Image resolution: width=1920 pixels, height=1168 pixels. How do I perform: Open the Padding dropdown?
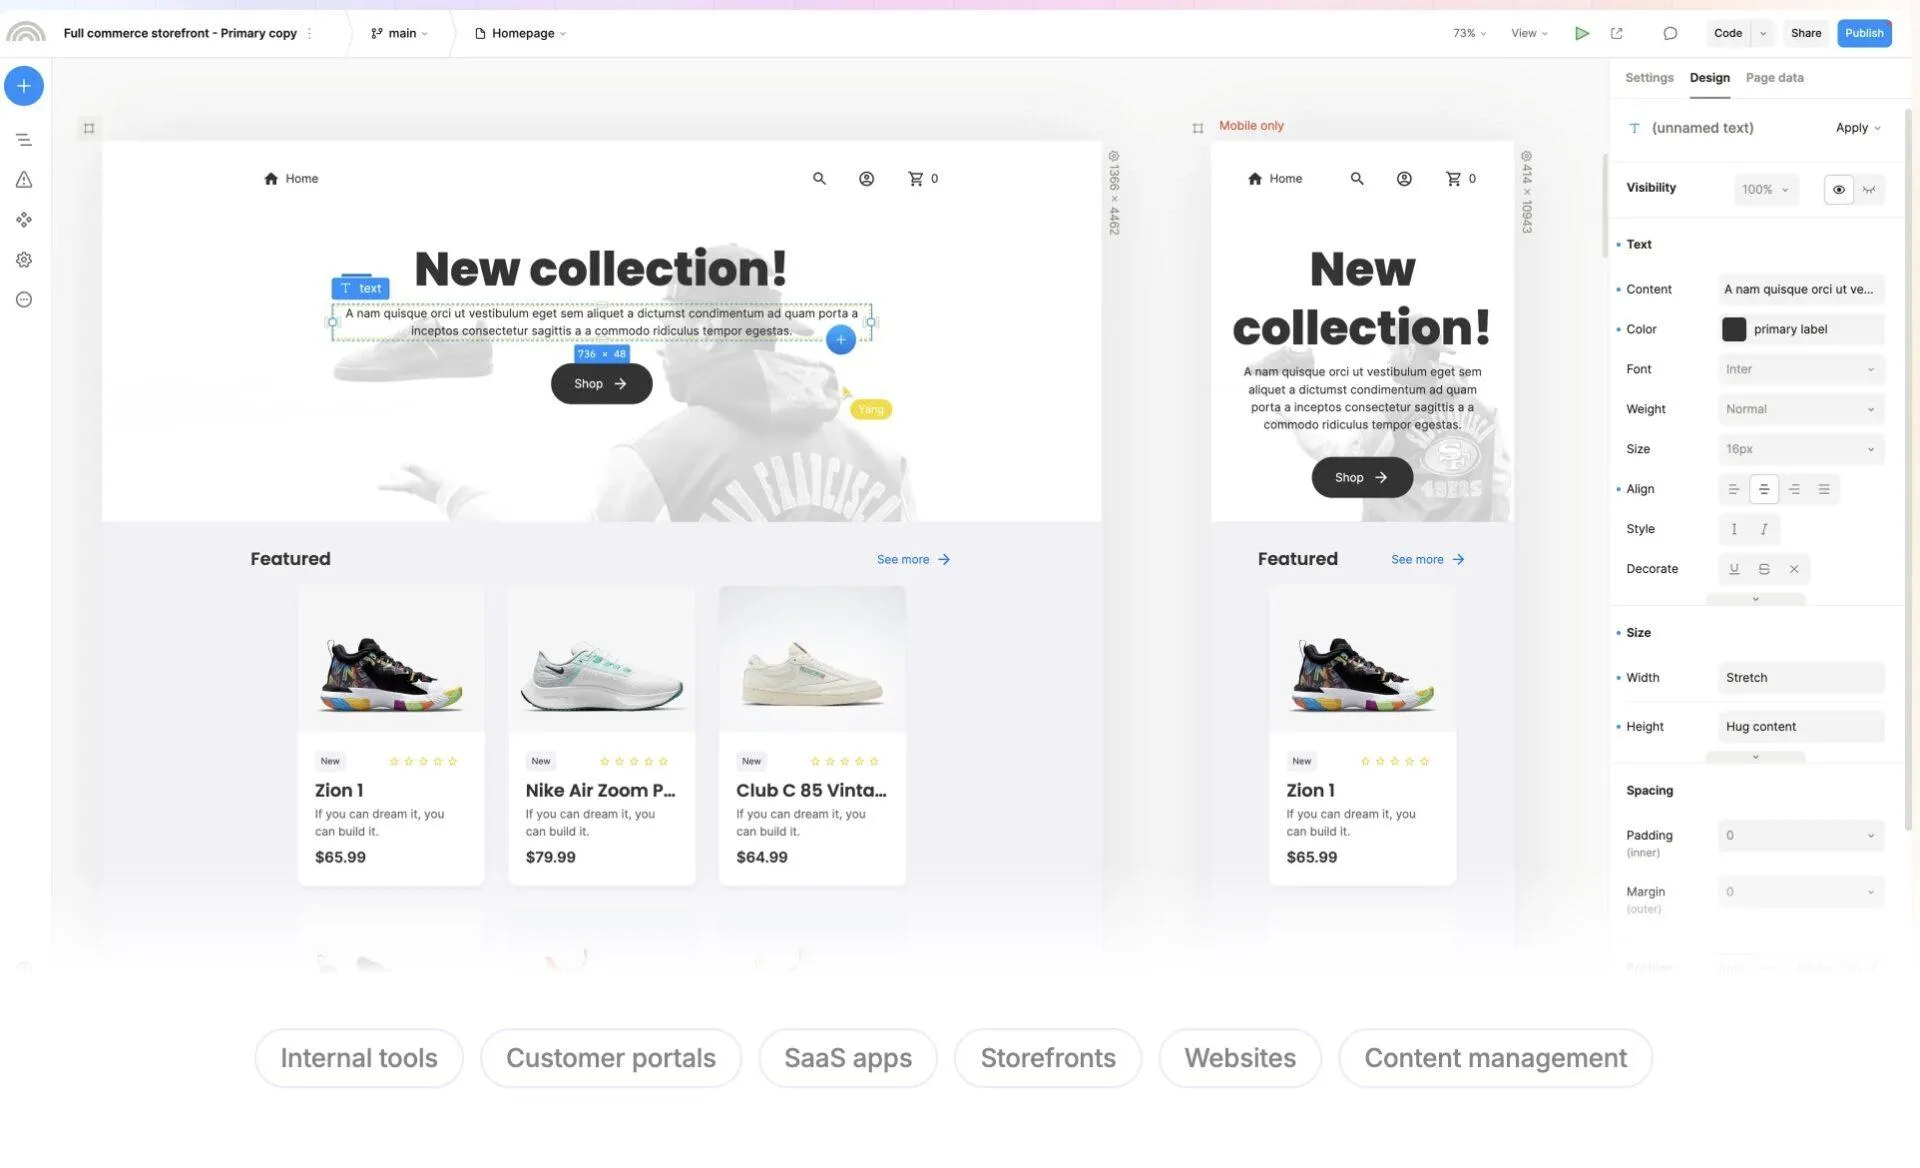pyautogui.click(x=1801, y=836)
